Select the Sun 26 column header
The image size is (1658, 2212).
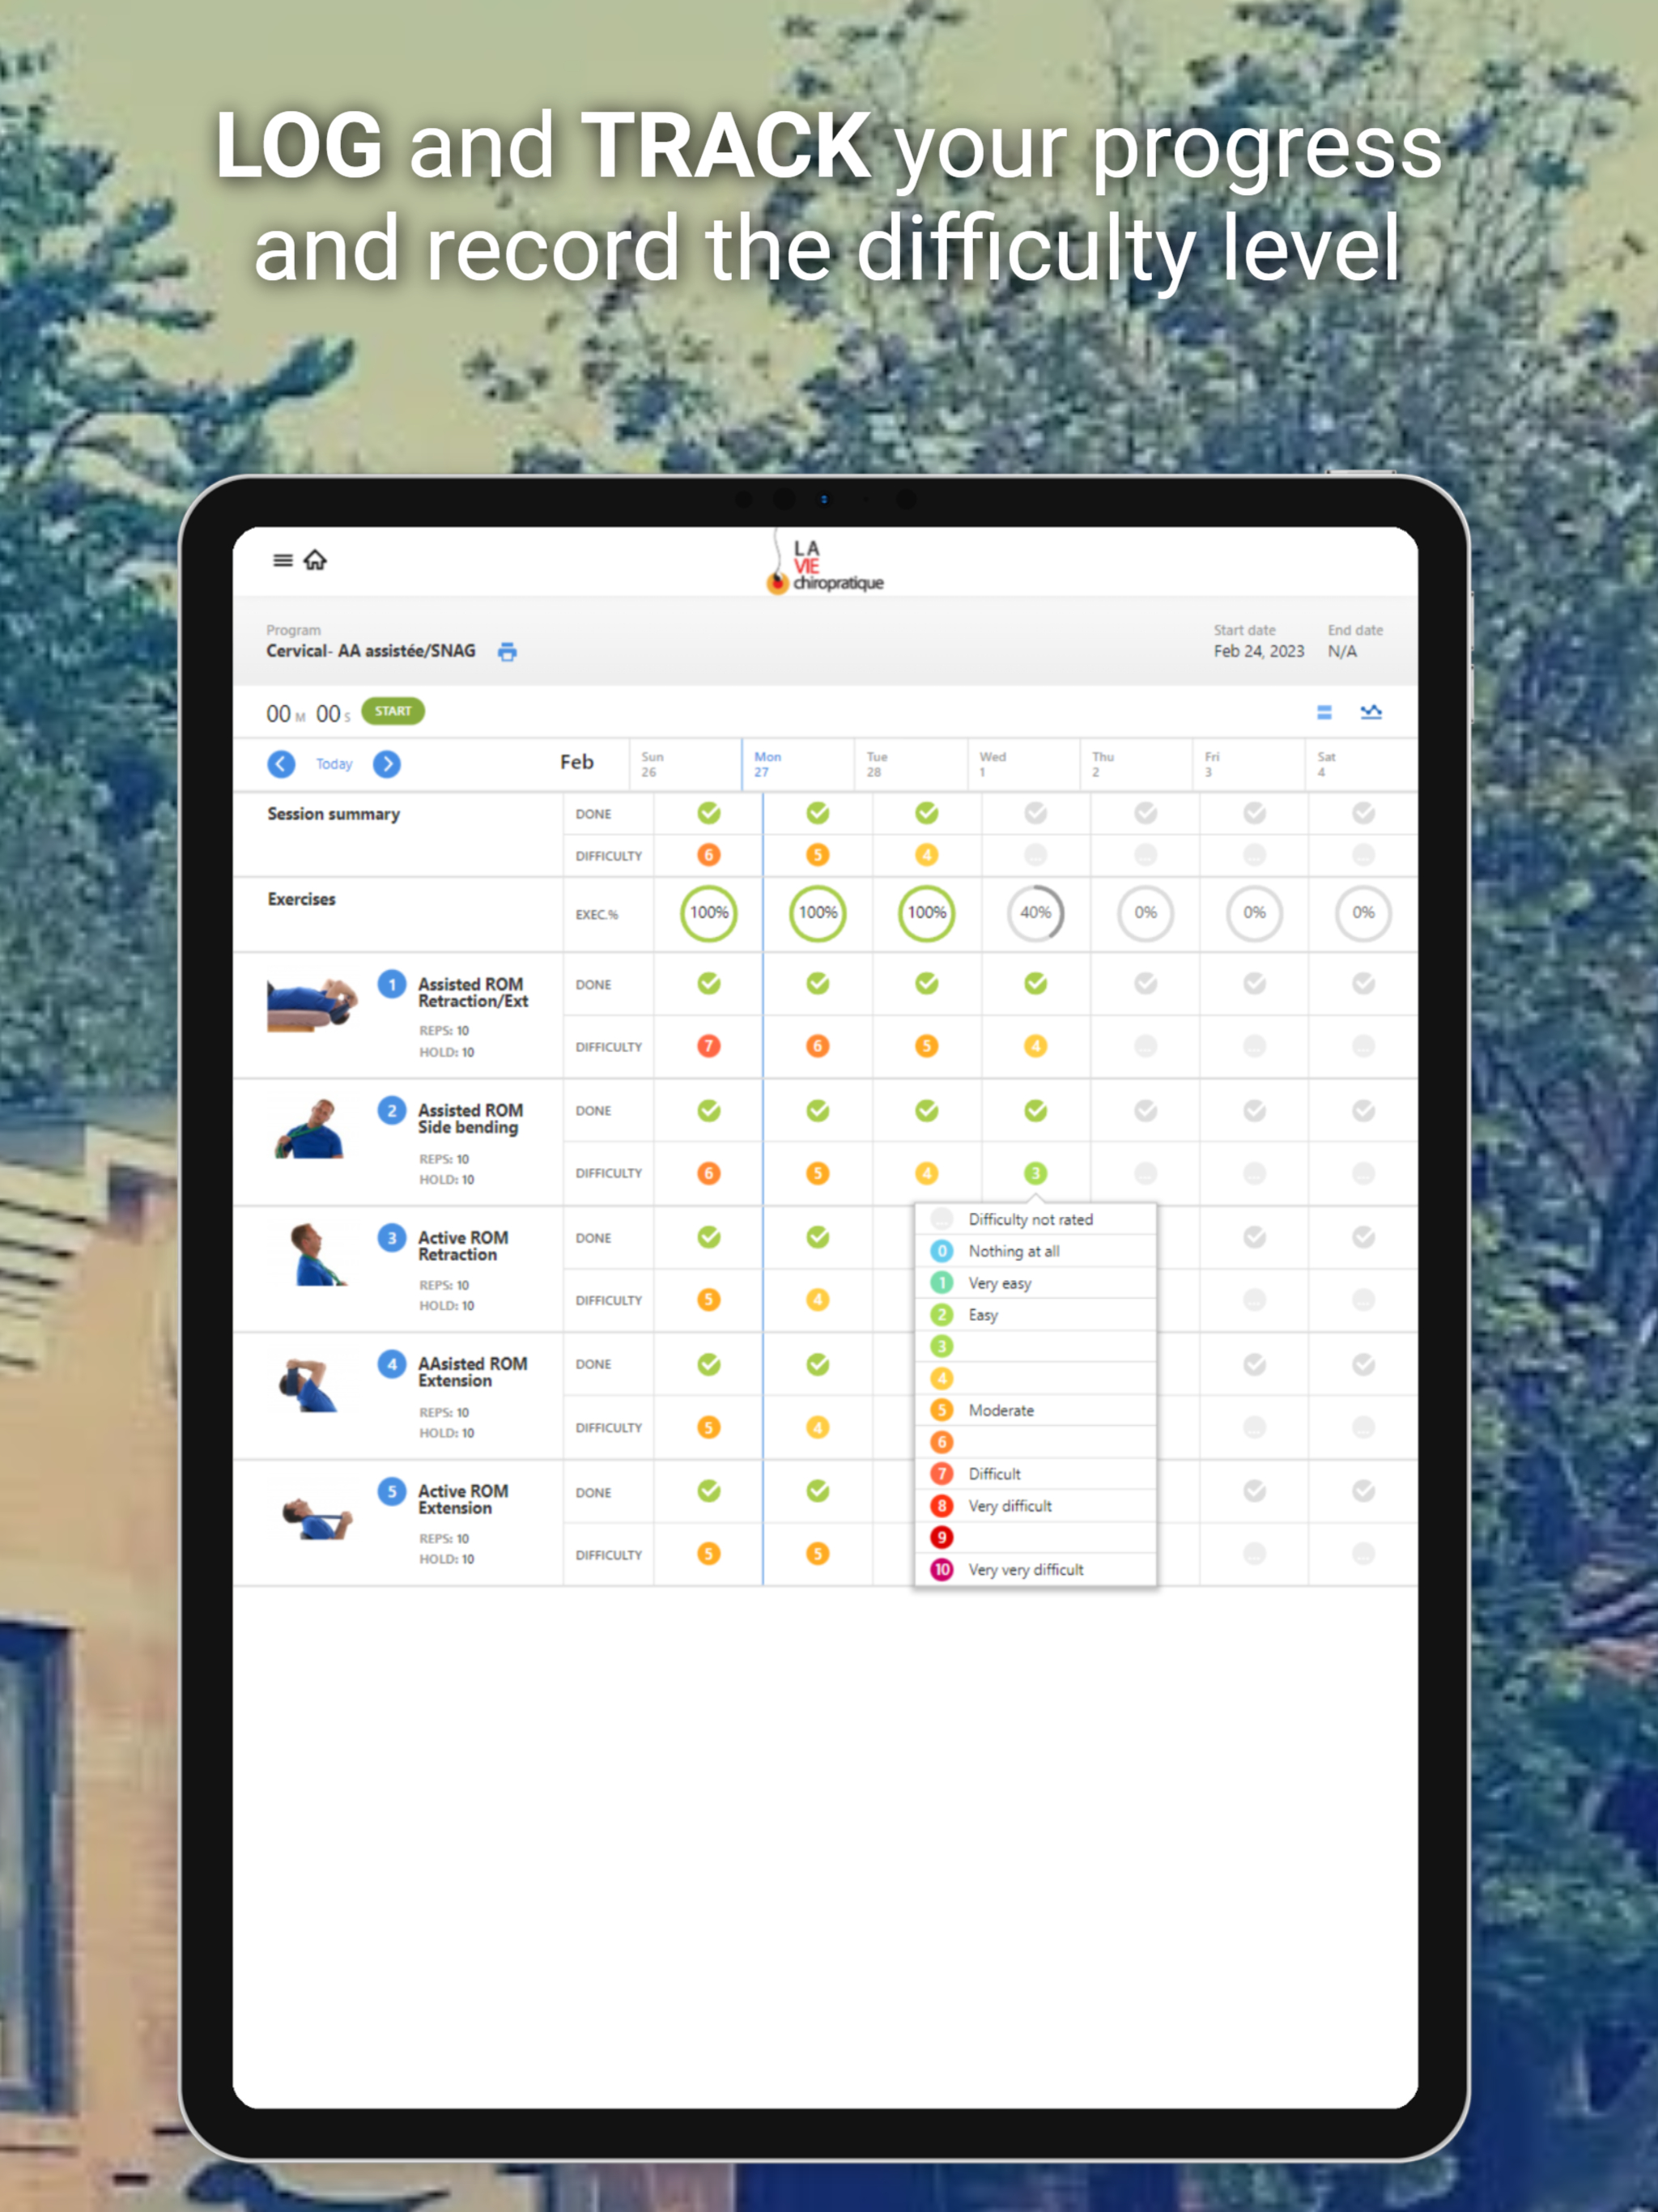686,765
